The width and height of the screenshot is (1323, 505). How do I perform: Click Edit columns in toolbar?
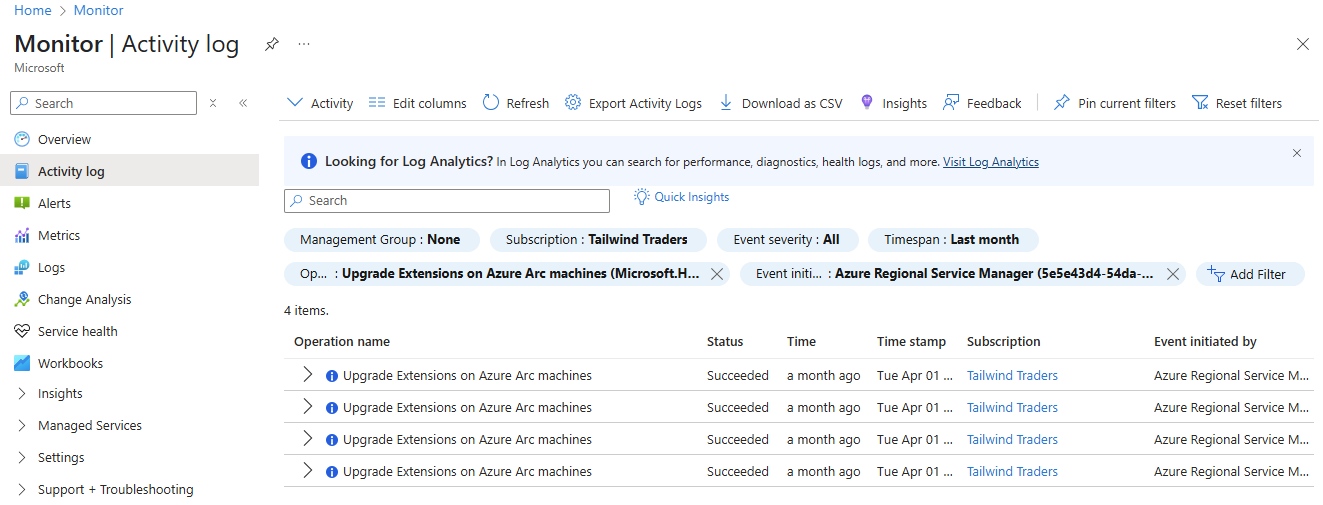point(417,103)
